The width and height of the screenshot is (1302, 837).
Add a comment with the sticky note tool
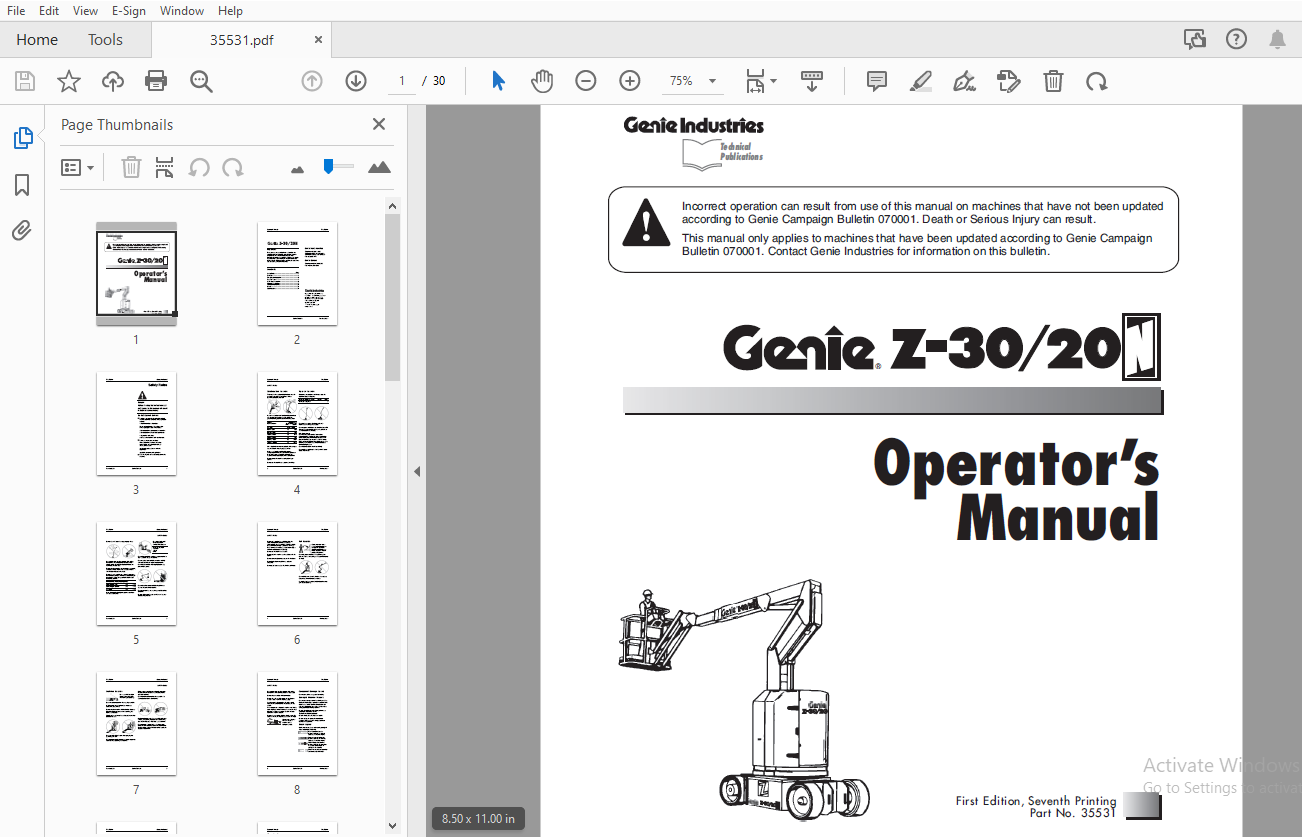877,81
